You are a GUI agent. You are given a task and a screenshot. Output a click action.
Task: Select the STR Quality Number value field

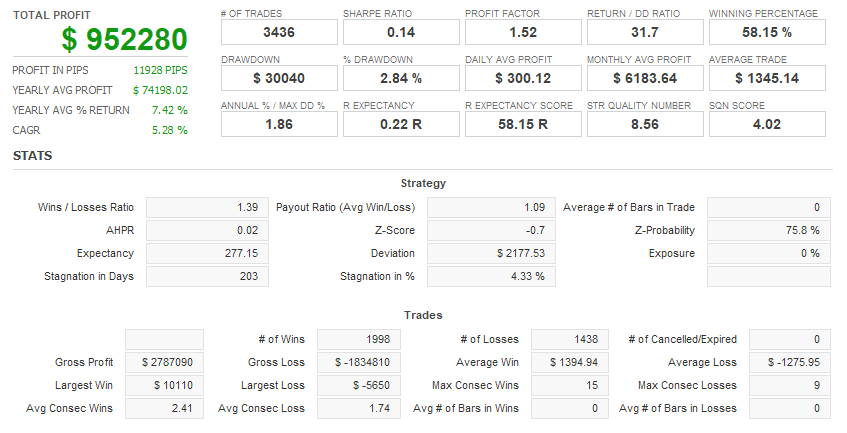point(645,124)
